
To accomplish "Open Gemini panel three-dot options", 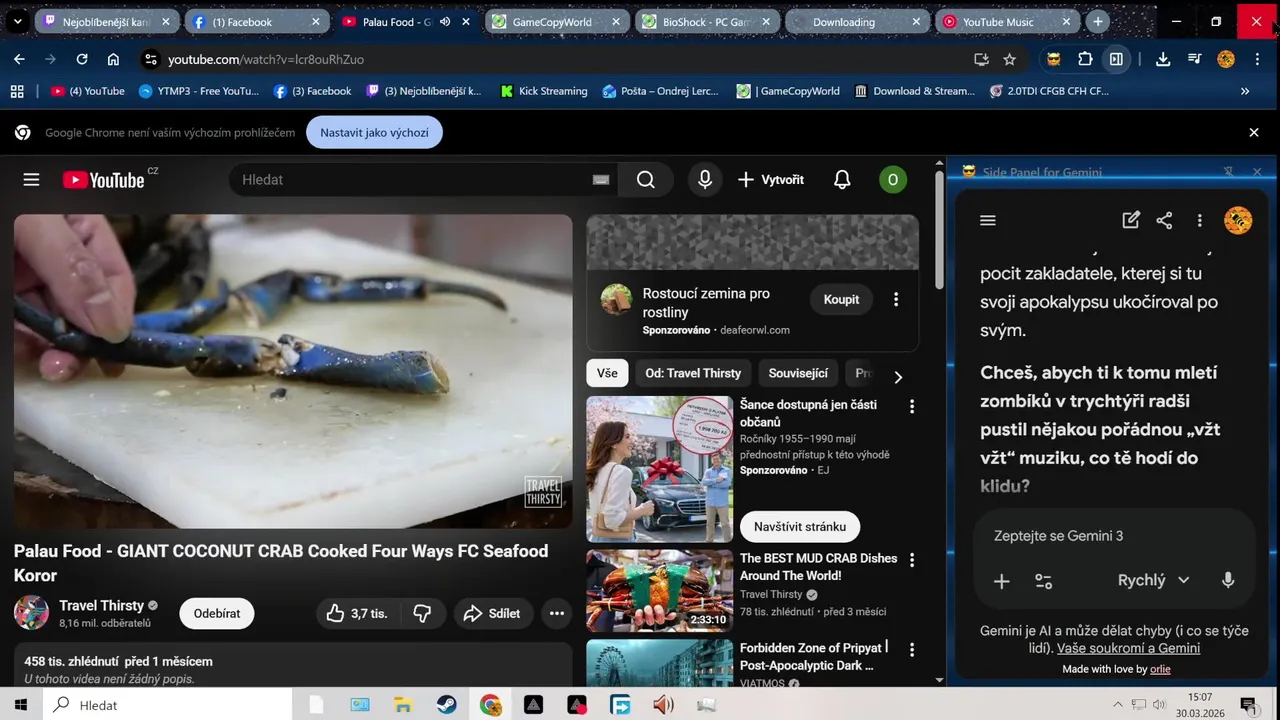I will (x=1199, y=220).
